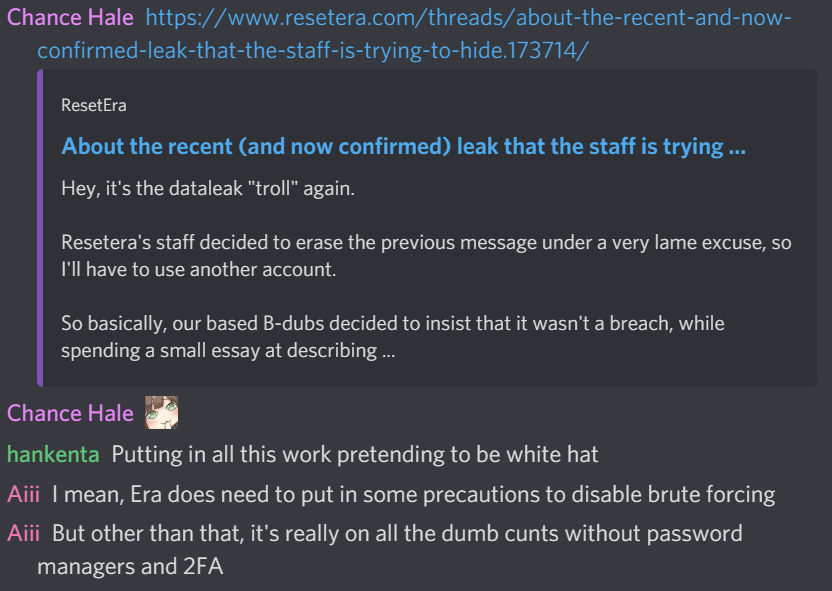Click the anime face emoji image
Viewport: 832px width, 591px height.
(162, 412)
